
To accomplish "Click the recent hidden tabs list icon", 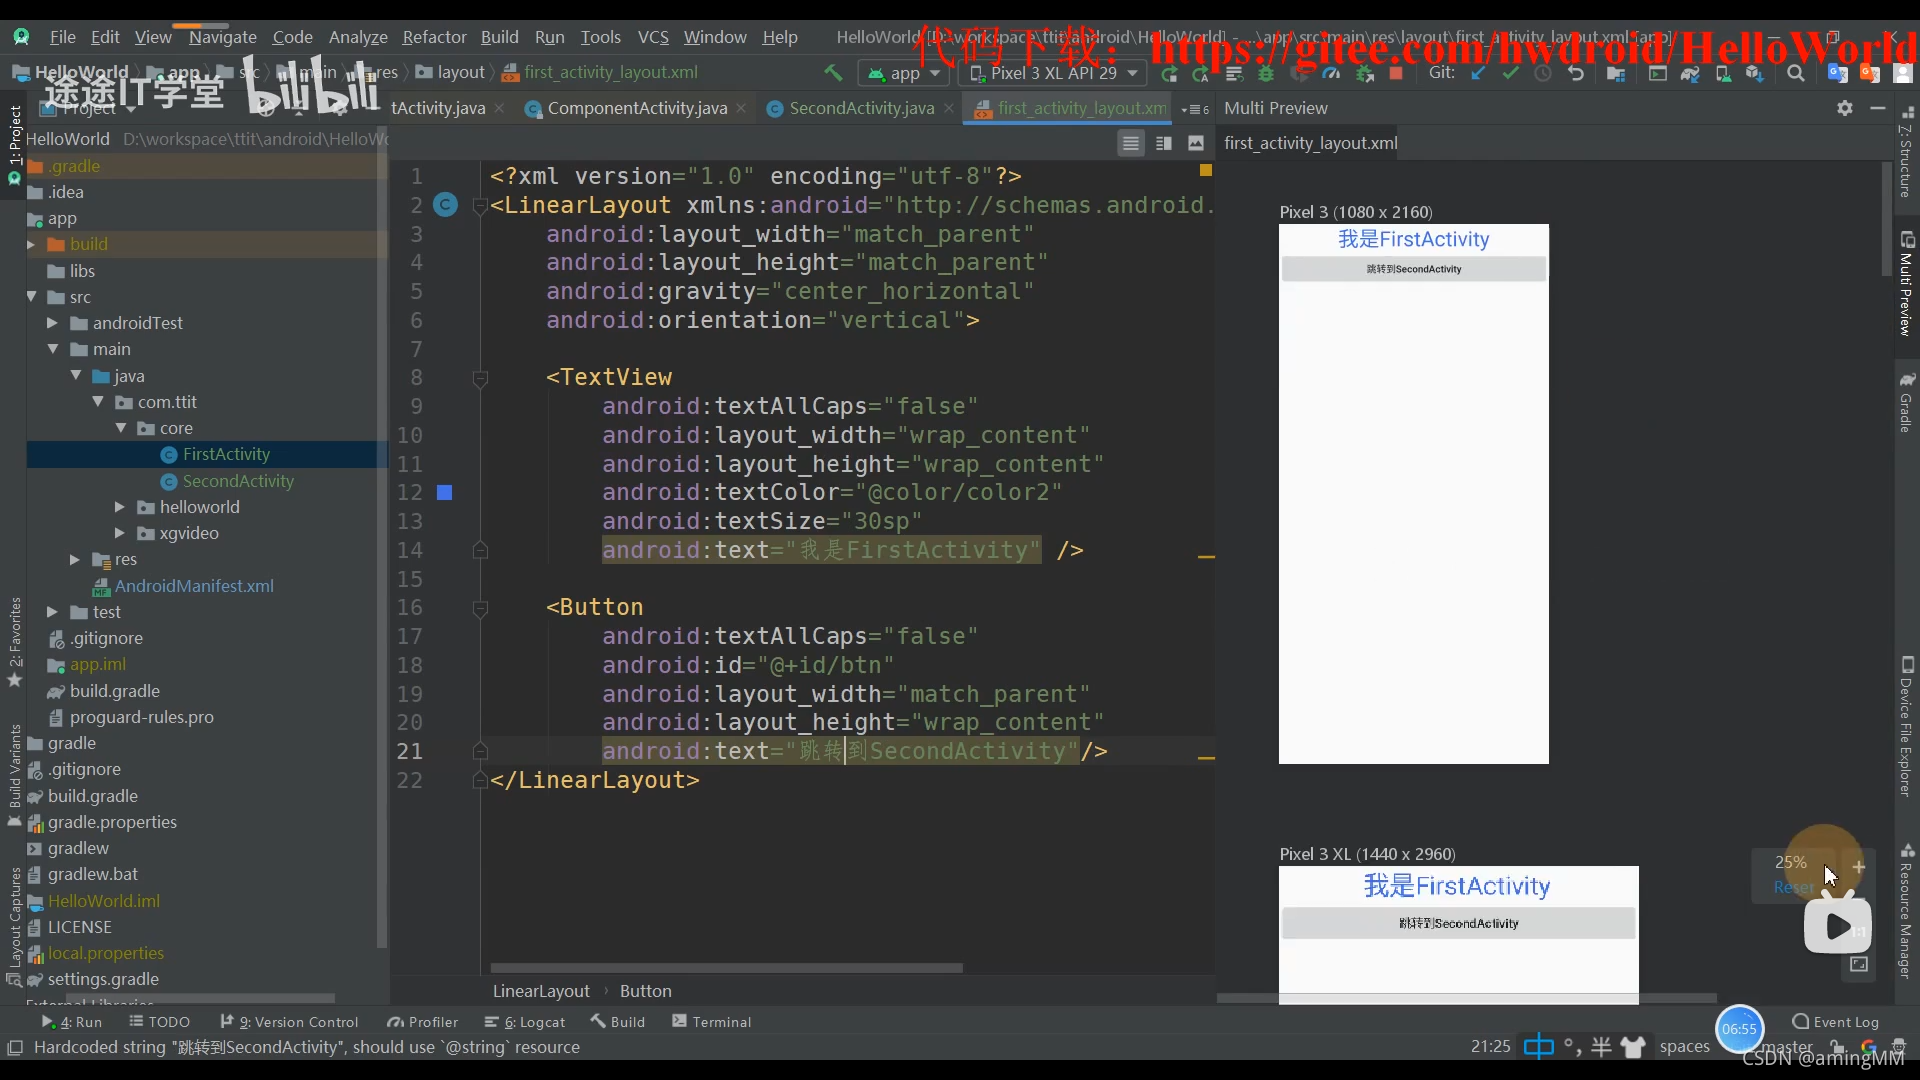I will (1194, 109).
